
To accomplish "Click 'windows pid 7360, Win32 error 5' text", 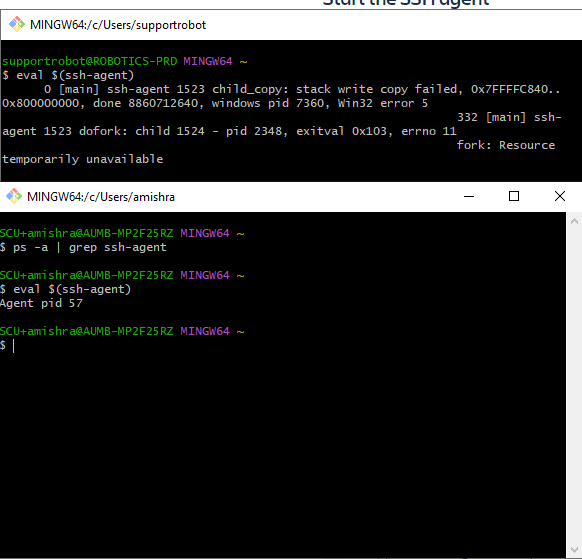I will tap(320, 103).
